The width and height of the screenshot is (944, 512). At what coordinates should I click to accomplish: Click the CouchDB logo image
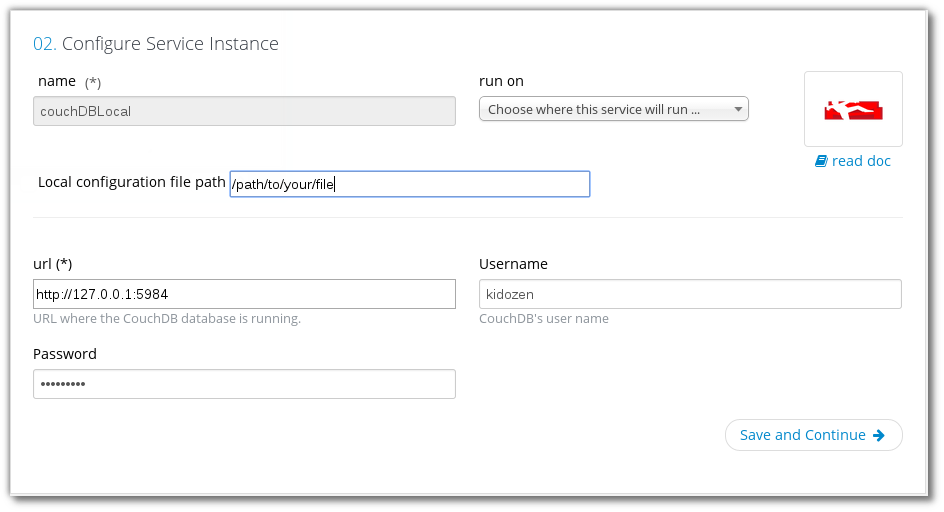pyautogui.click(x=853, y=110)
